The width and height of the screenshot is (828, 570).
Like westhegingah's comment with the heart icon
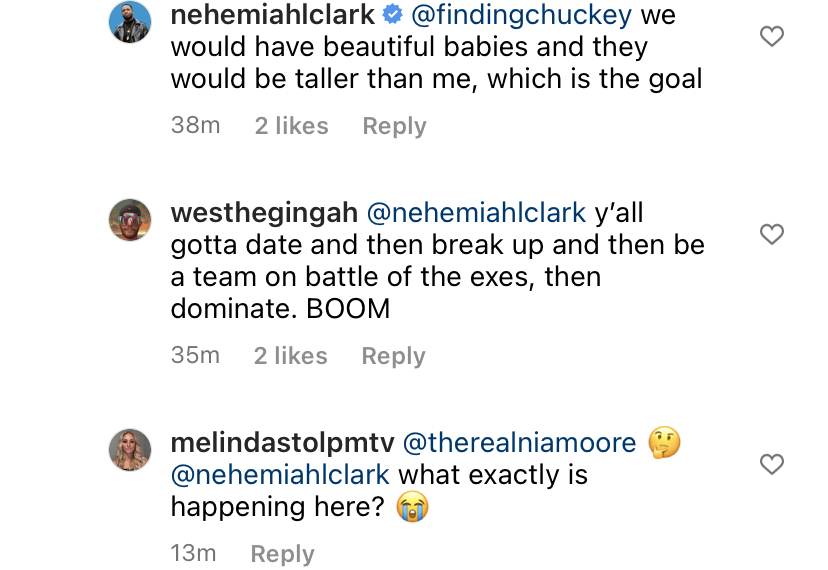pyautogui.click(x=771, y=234)
